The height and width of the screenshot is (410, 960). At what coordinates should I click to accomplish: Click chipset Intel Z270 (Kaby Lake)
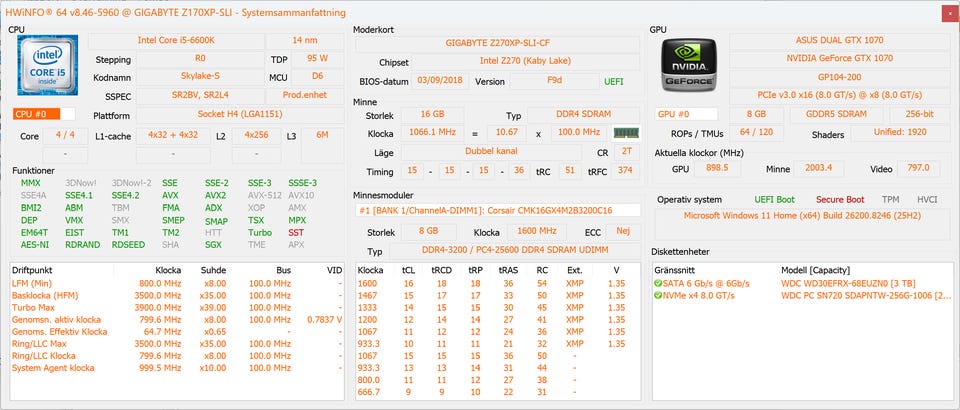pos(525,62)
